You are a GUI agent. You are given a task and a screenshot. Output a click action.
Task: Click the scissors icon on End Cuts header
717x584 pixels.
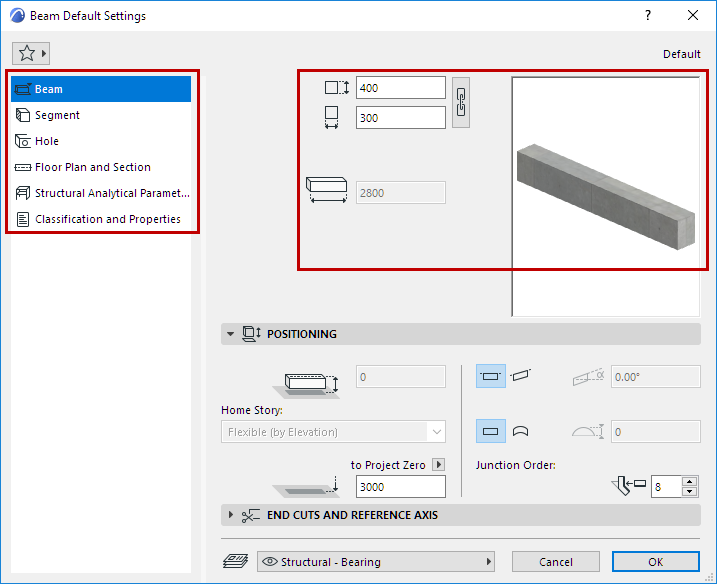(251, 516)
